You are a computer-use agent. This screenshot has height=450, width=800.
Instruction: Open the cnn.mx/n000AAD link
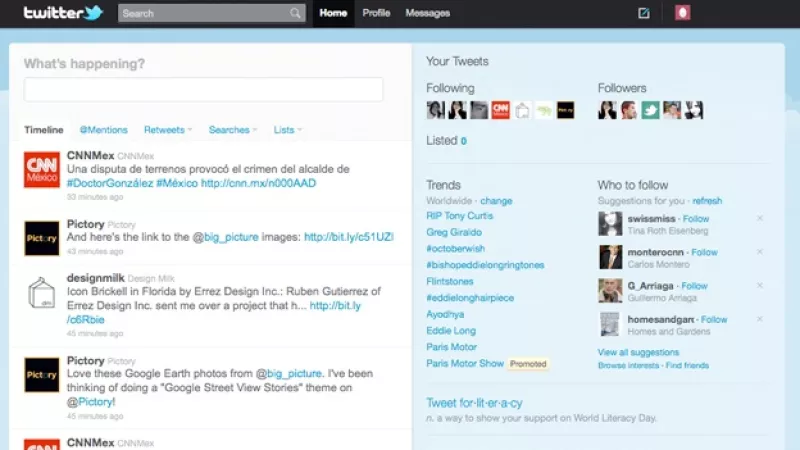[x=259, y=183]
